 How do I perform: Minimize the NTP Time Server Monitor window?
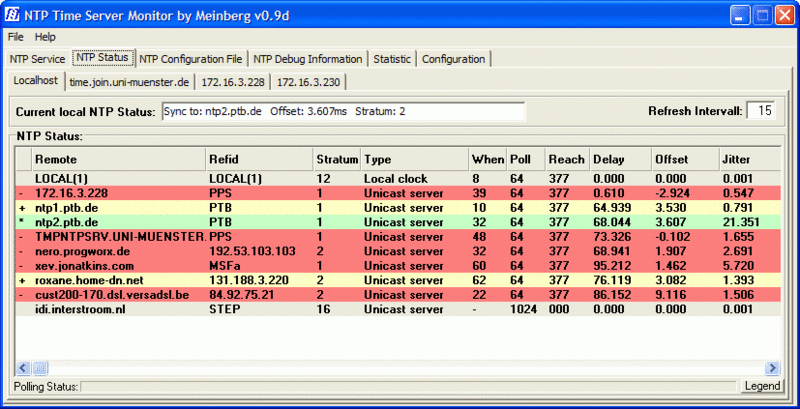coord(739,15)
